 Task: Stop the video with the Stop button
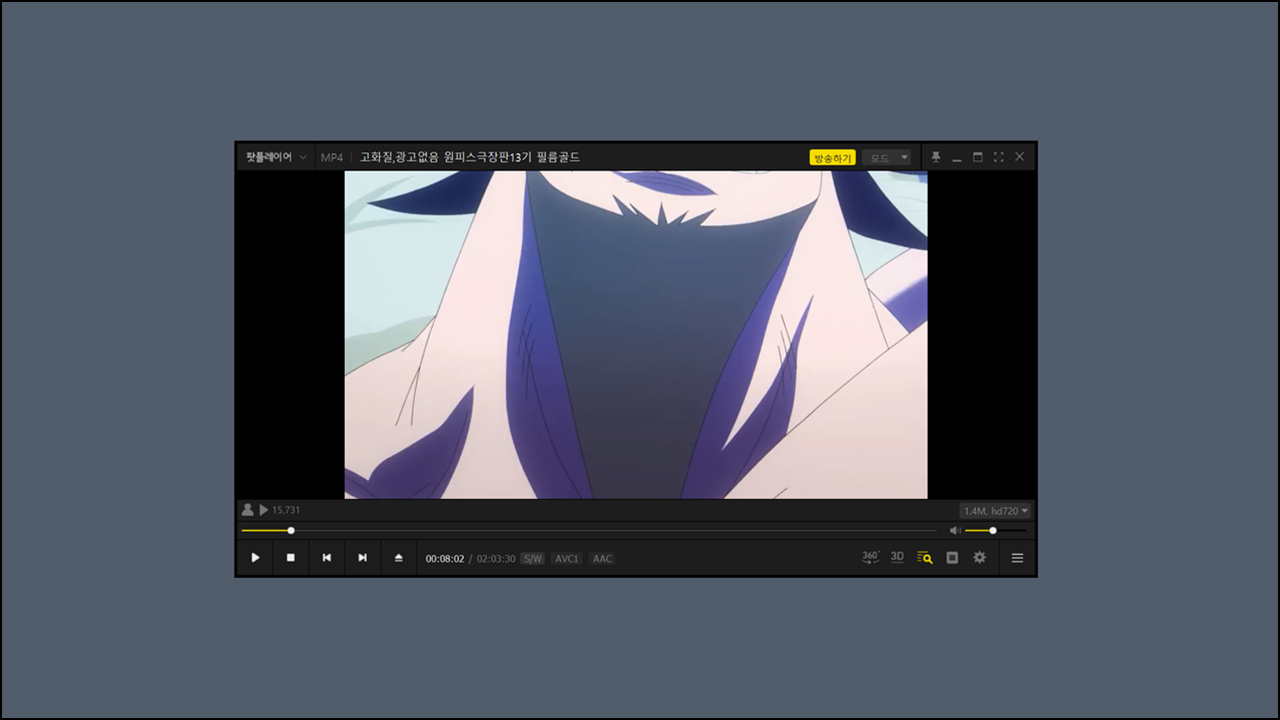point(291,558)
